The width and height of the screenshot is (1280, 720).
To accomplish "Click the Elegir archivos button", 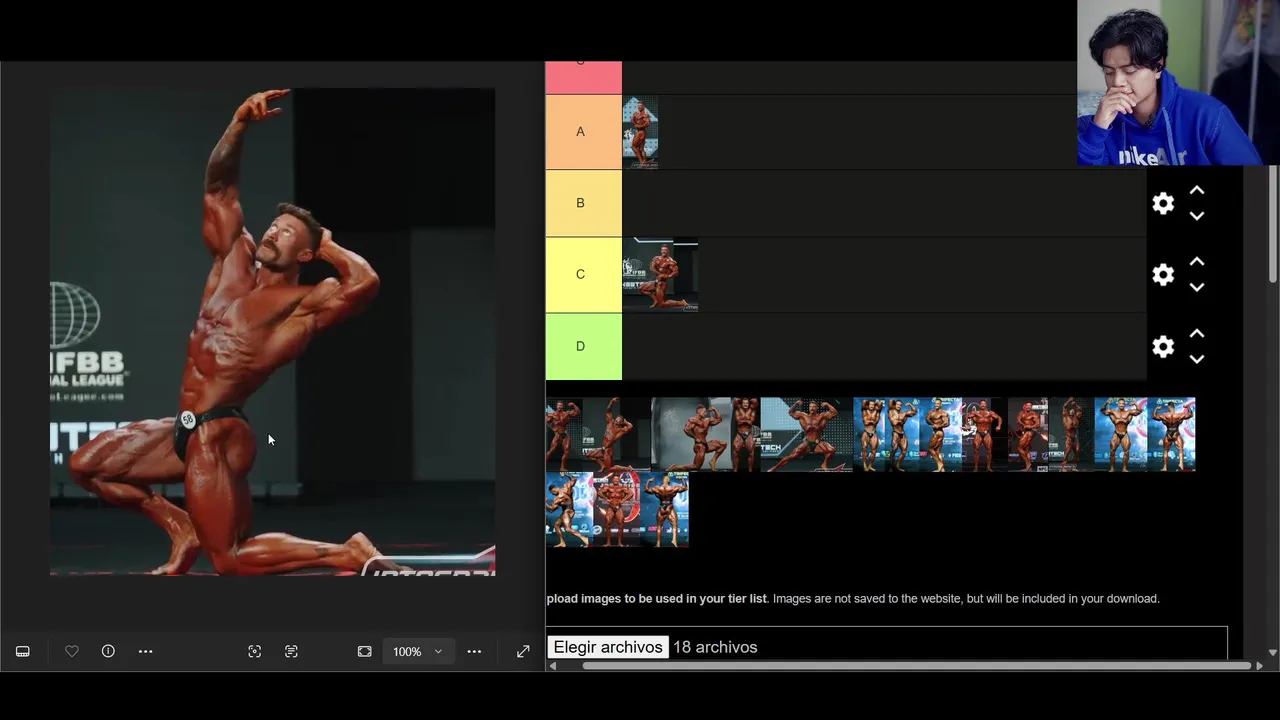I will click(x=608, y=647).
